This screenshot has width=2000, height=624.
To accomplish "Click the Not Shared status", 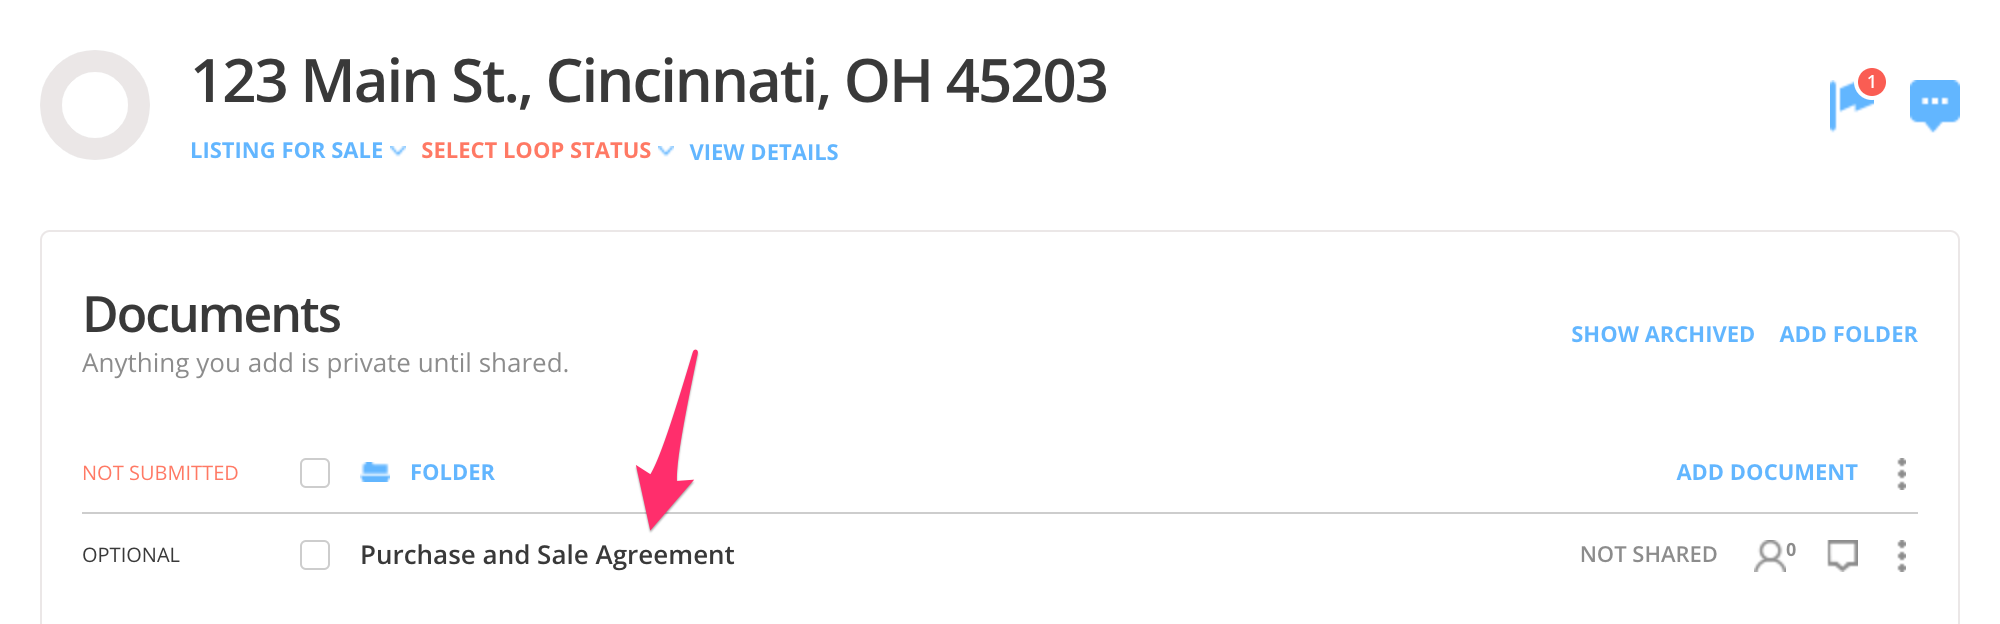I will 1648,555.
